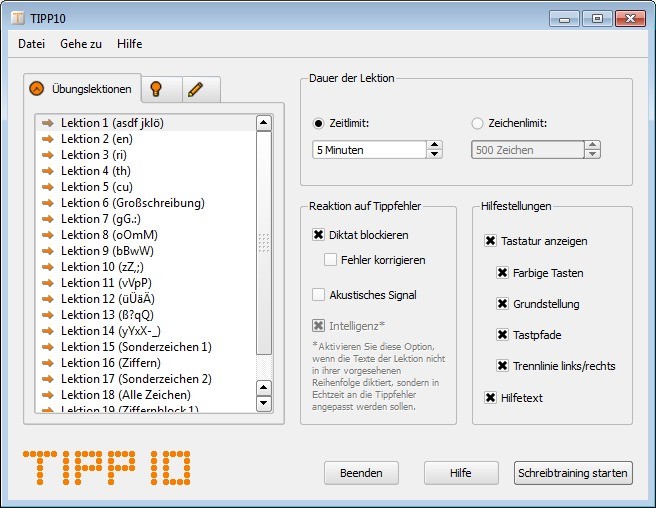
Task: Select Lektion 14 (yYxX-_)
Action: click(146, 331)
